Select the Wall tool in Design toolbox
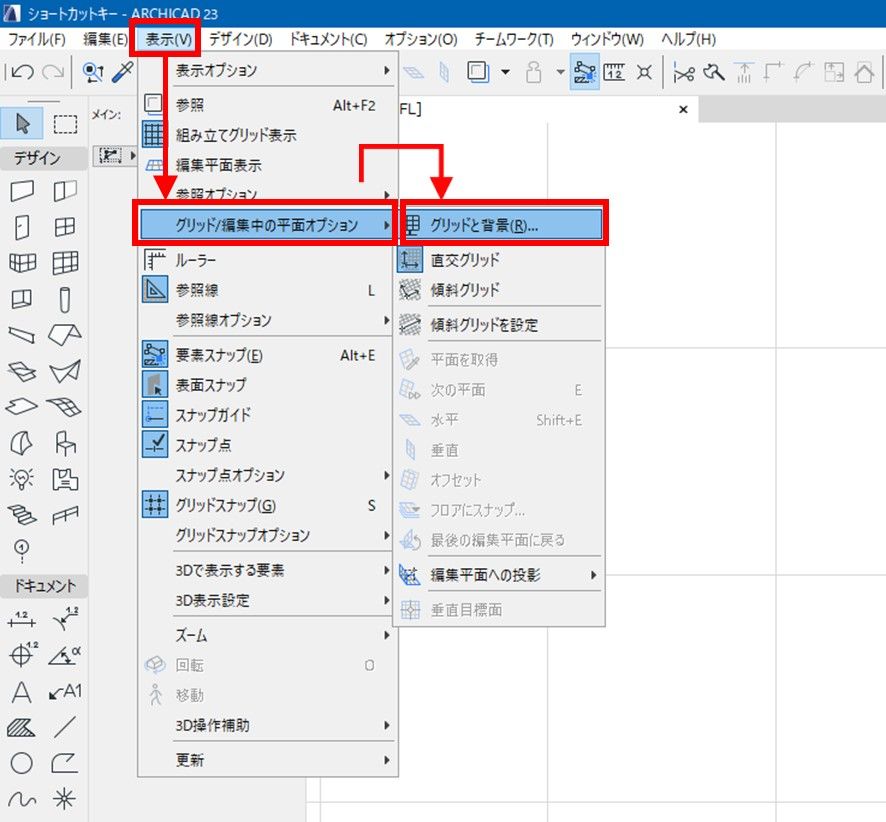The image size is (886, 822). coord(22,191)
